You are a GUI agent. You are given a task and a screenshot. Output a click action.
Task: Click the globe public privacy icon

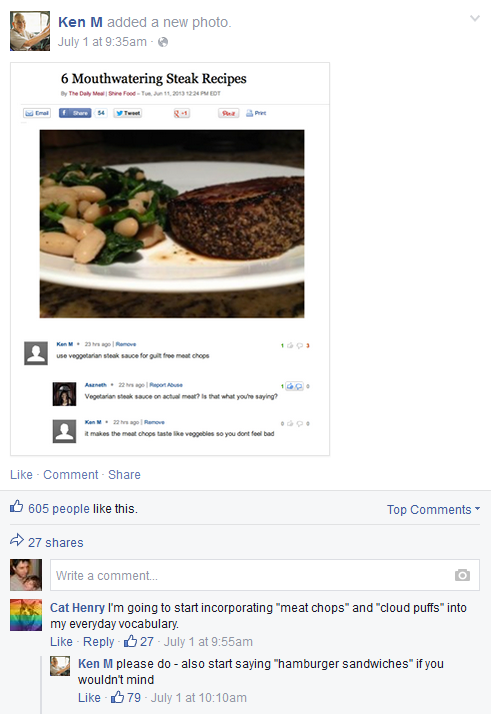[163, 42]
